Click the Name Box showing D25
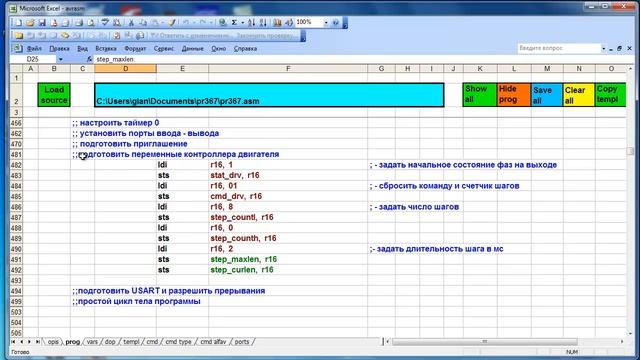Image resolution: width=640 pixels, height=360 pixels. click(33, 59)
